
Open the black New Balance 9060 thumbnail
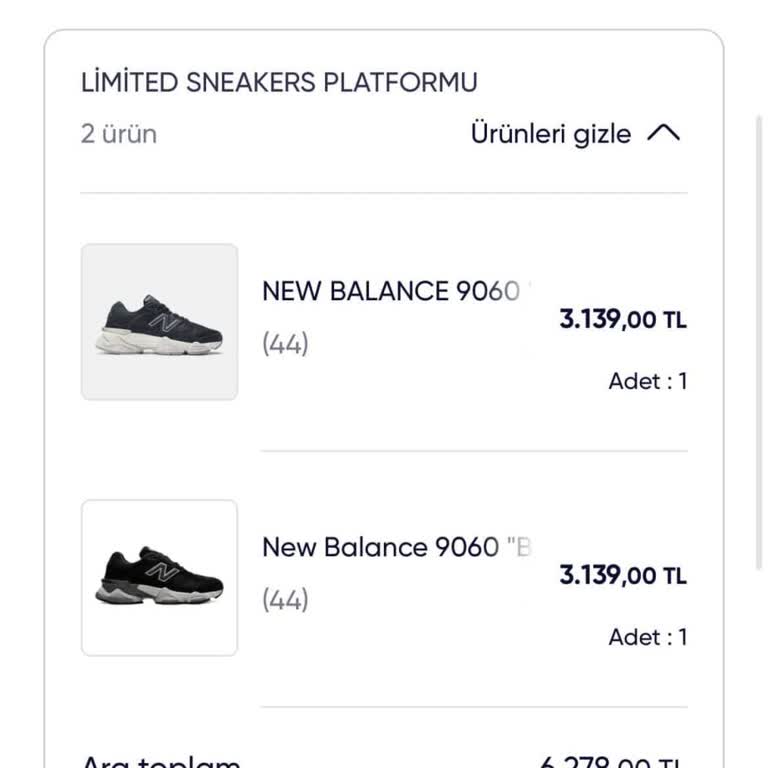pos(160,578)
